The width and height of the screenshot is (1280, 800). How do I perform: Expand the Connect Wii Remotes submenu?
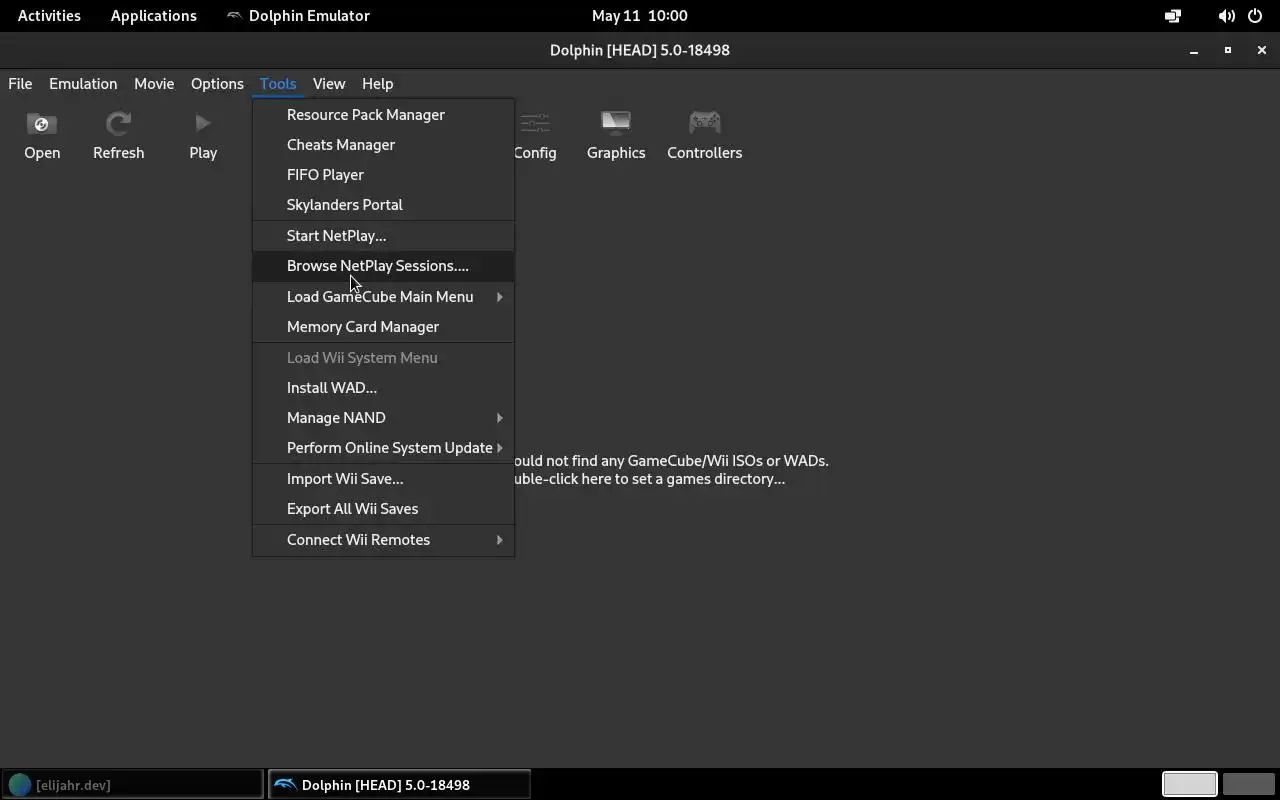pyautogui.click(x=383, y=540)
